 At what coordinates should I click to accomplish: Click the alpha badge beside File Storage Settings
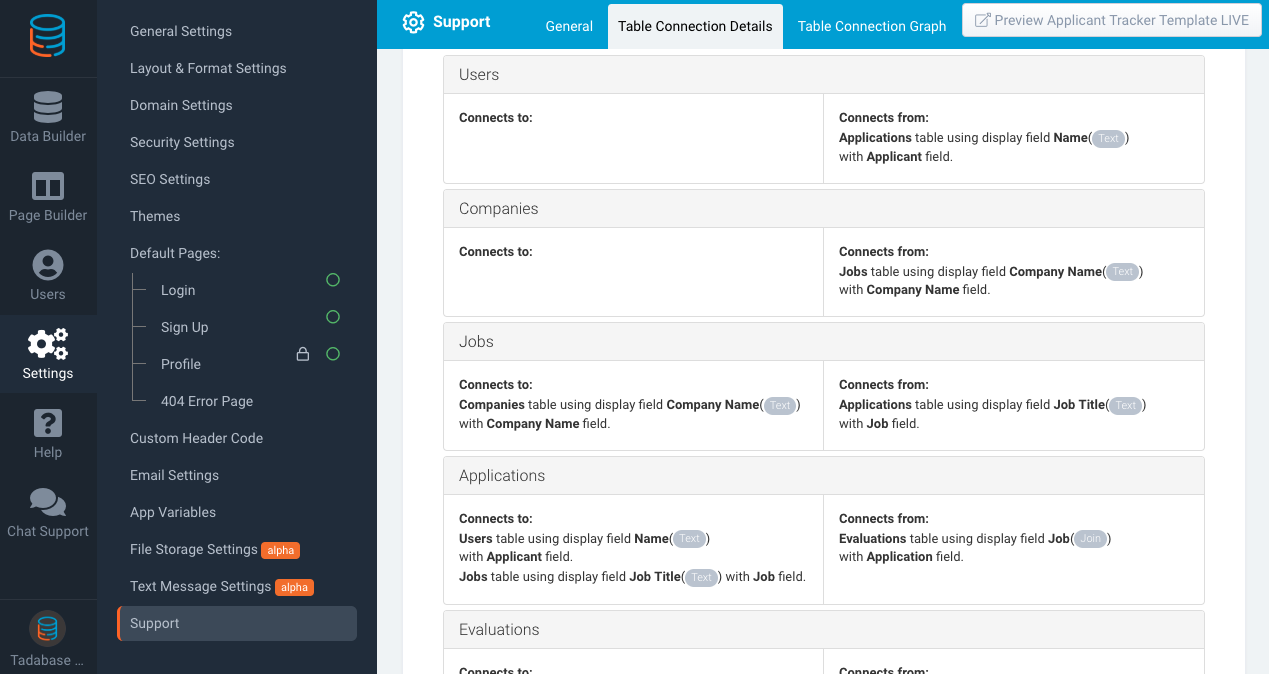click(281, 550)
